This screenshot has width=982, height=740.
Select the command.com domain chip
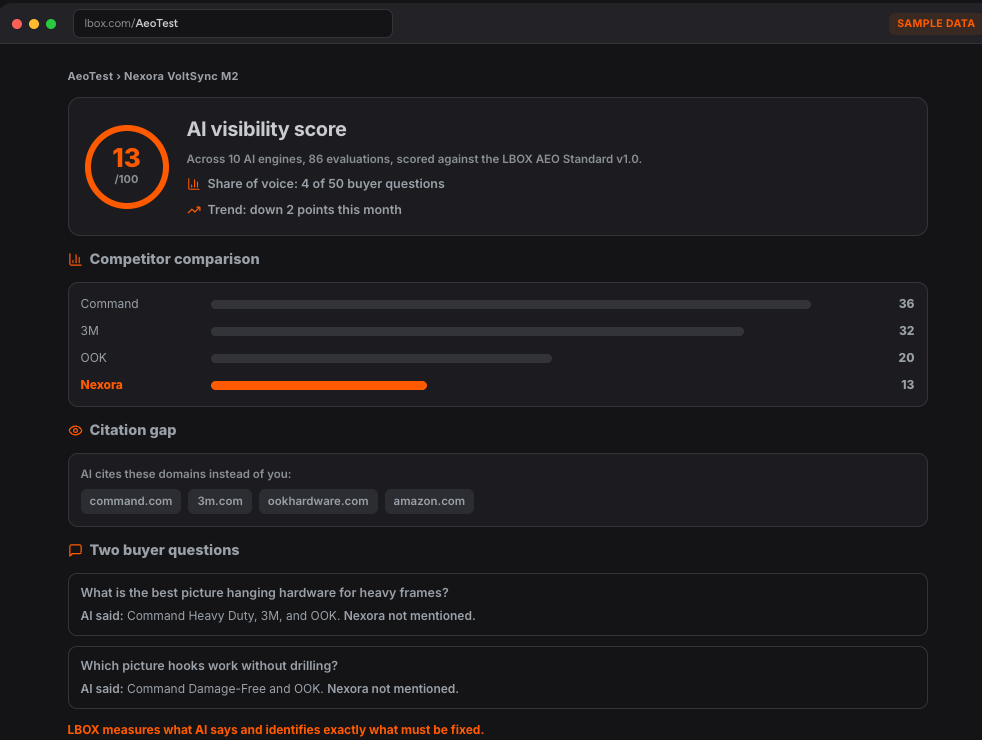pyautogui.click(x=131, y=501)
